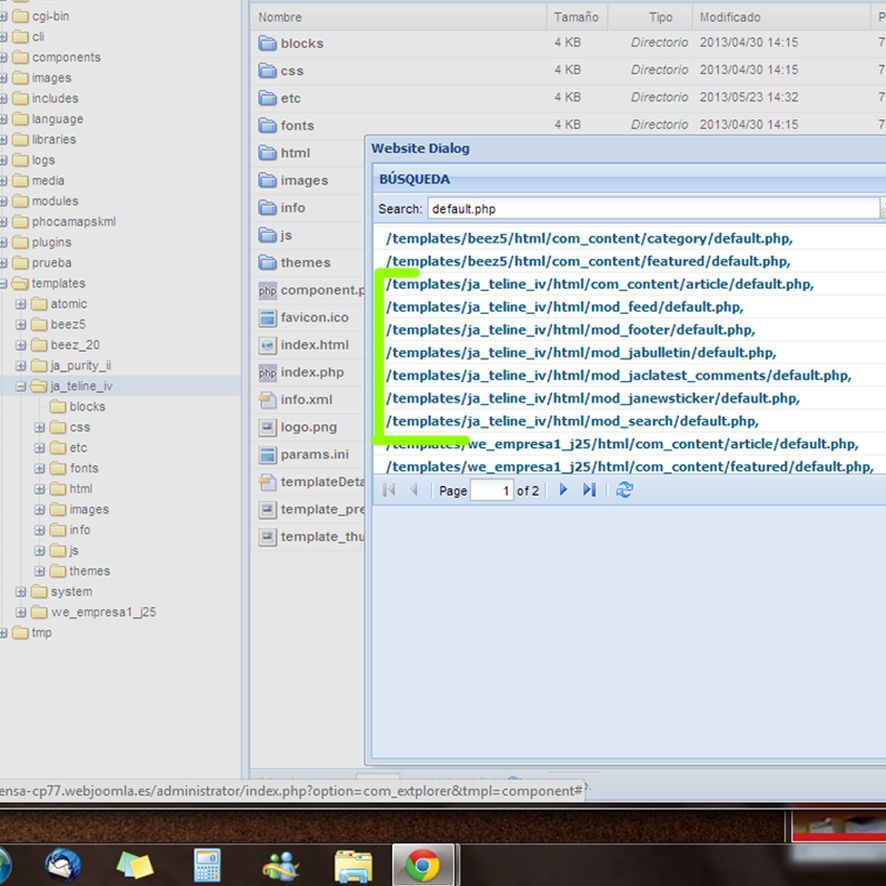Select the cgi-bin folder in the tree
This screenshot has width=886, height=886.
[50, 16]
